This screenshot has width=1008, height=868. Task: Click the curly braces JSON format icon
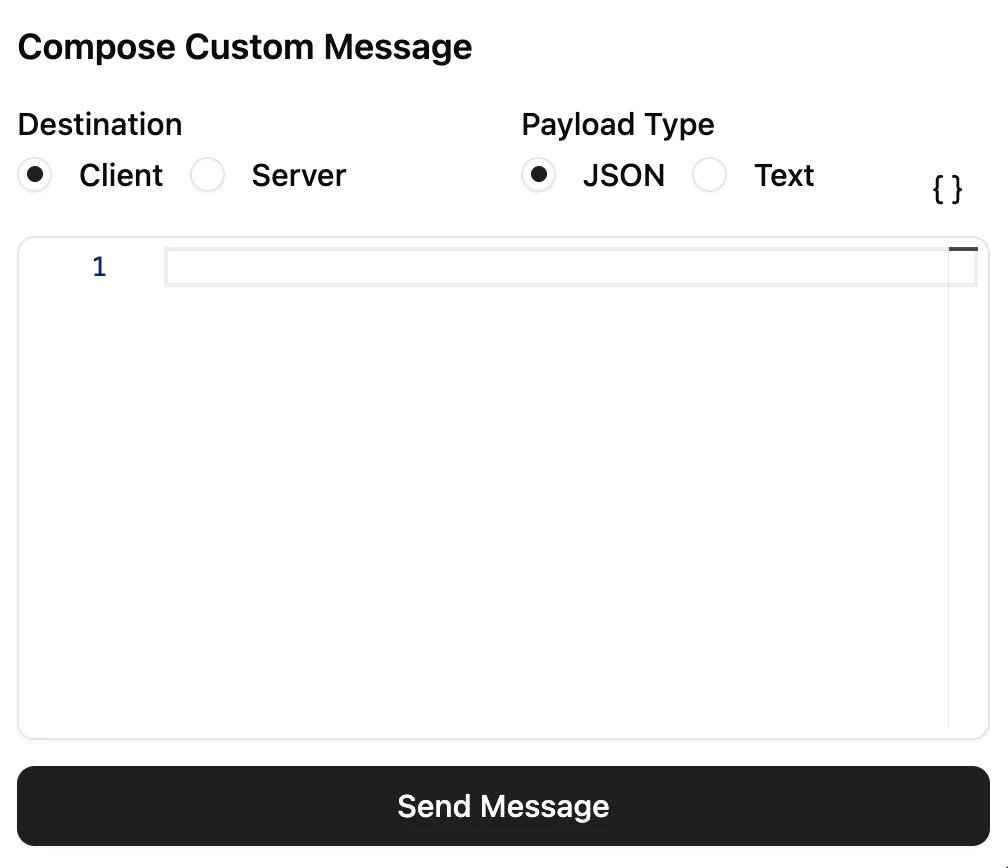point(947,188)
